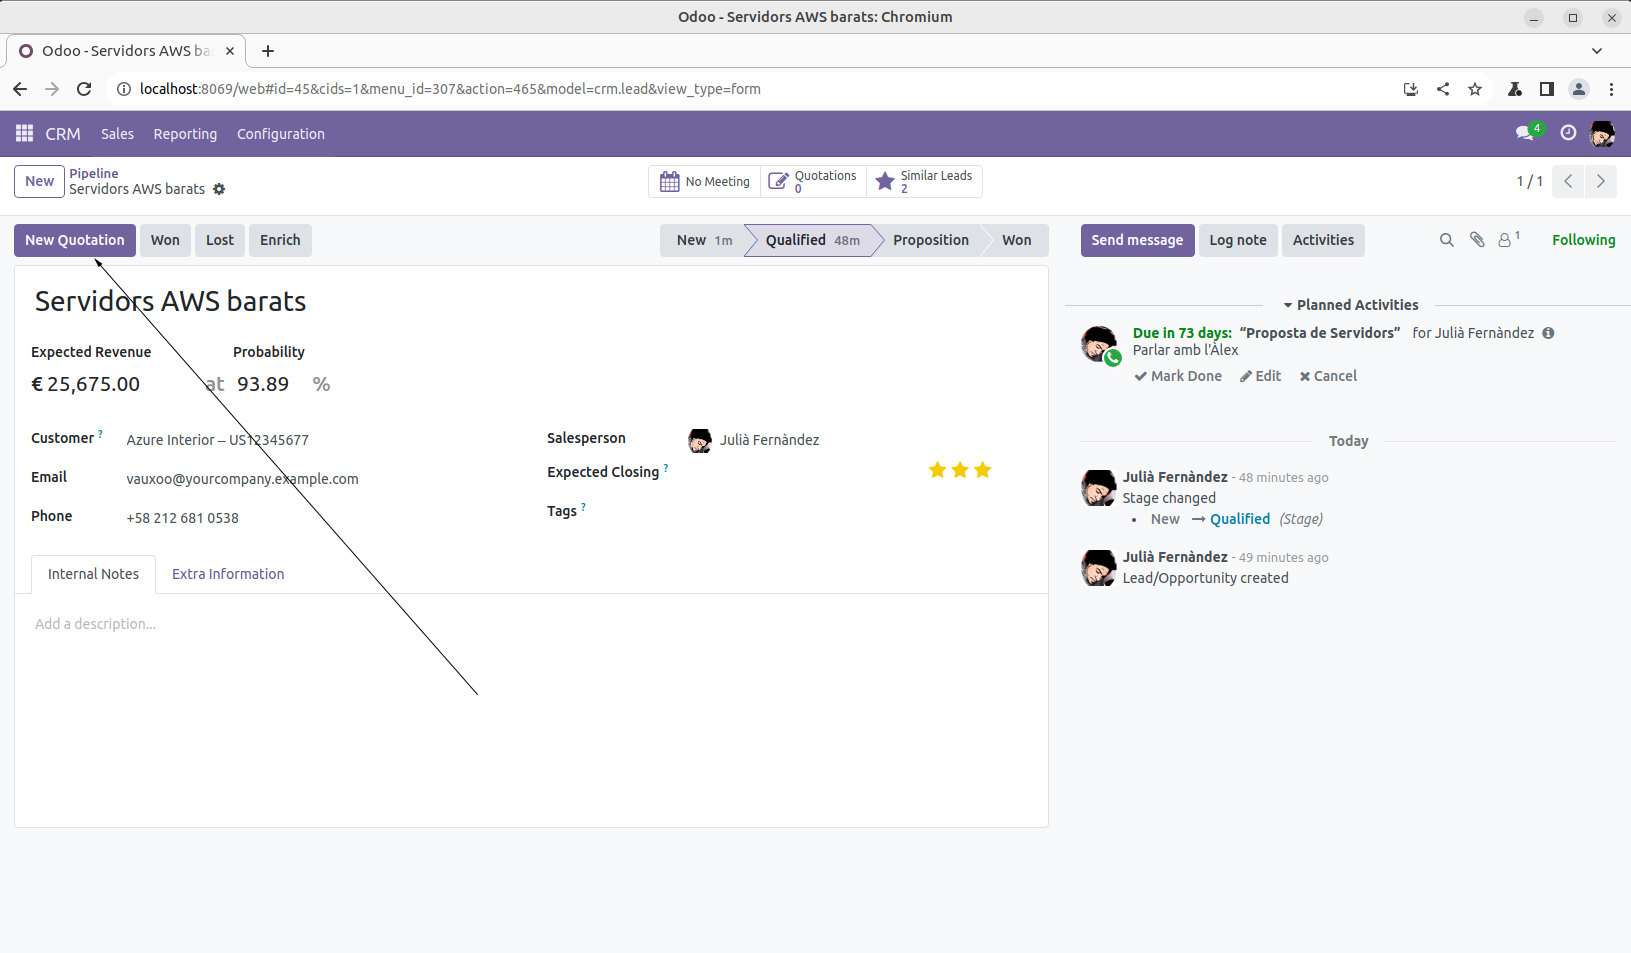Click the activity info icon

coord(1548,333)
